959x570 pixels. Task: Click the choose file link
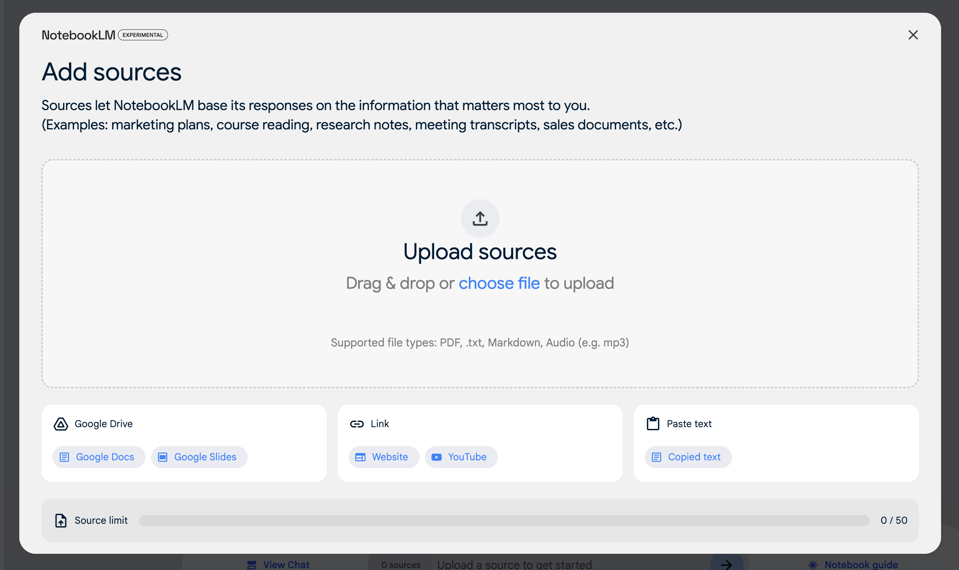499,283
